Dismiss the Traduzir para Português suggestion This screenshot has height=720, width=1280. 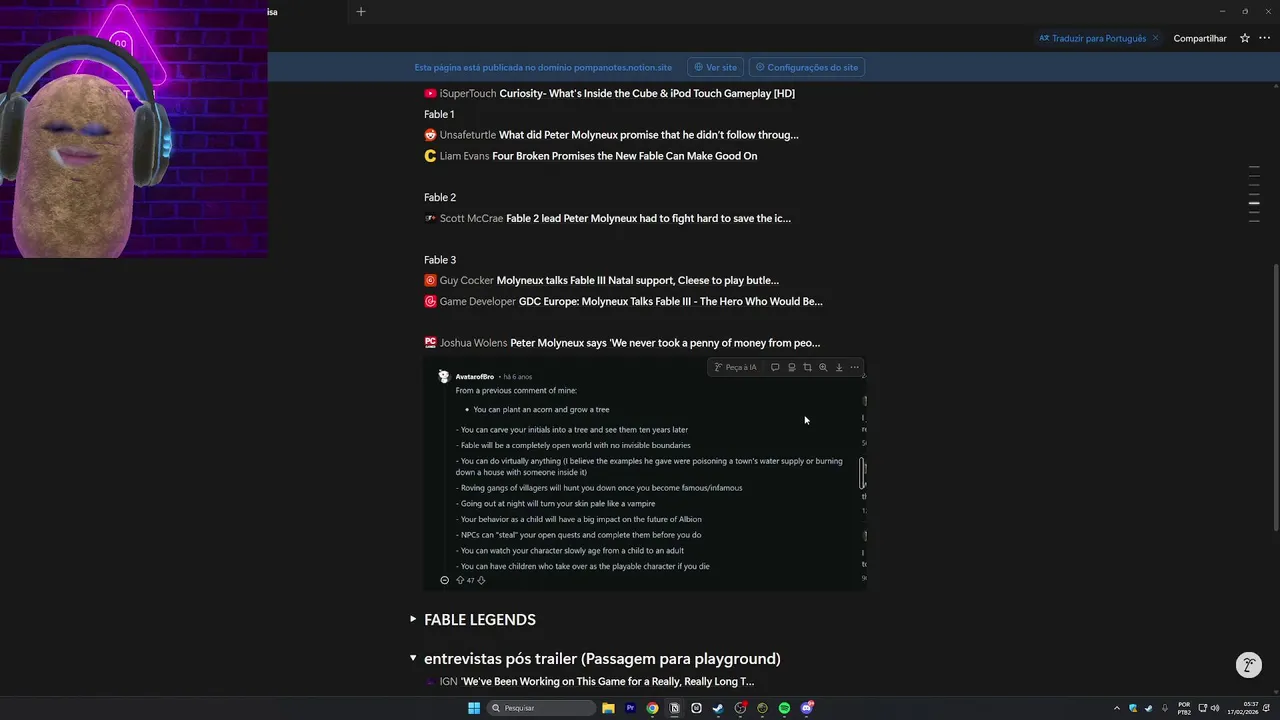pos(1155,38)
